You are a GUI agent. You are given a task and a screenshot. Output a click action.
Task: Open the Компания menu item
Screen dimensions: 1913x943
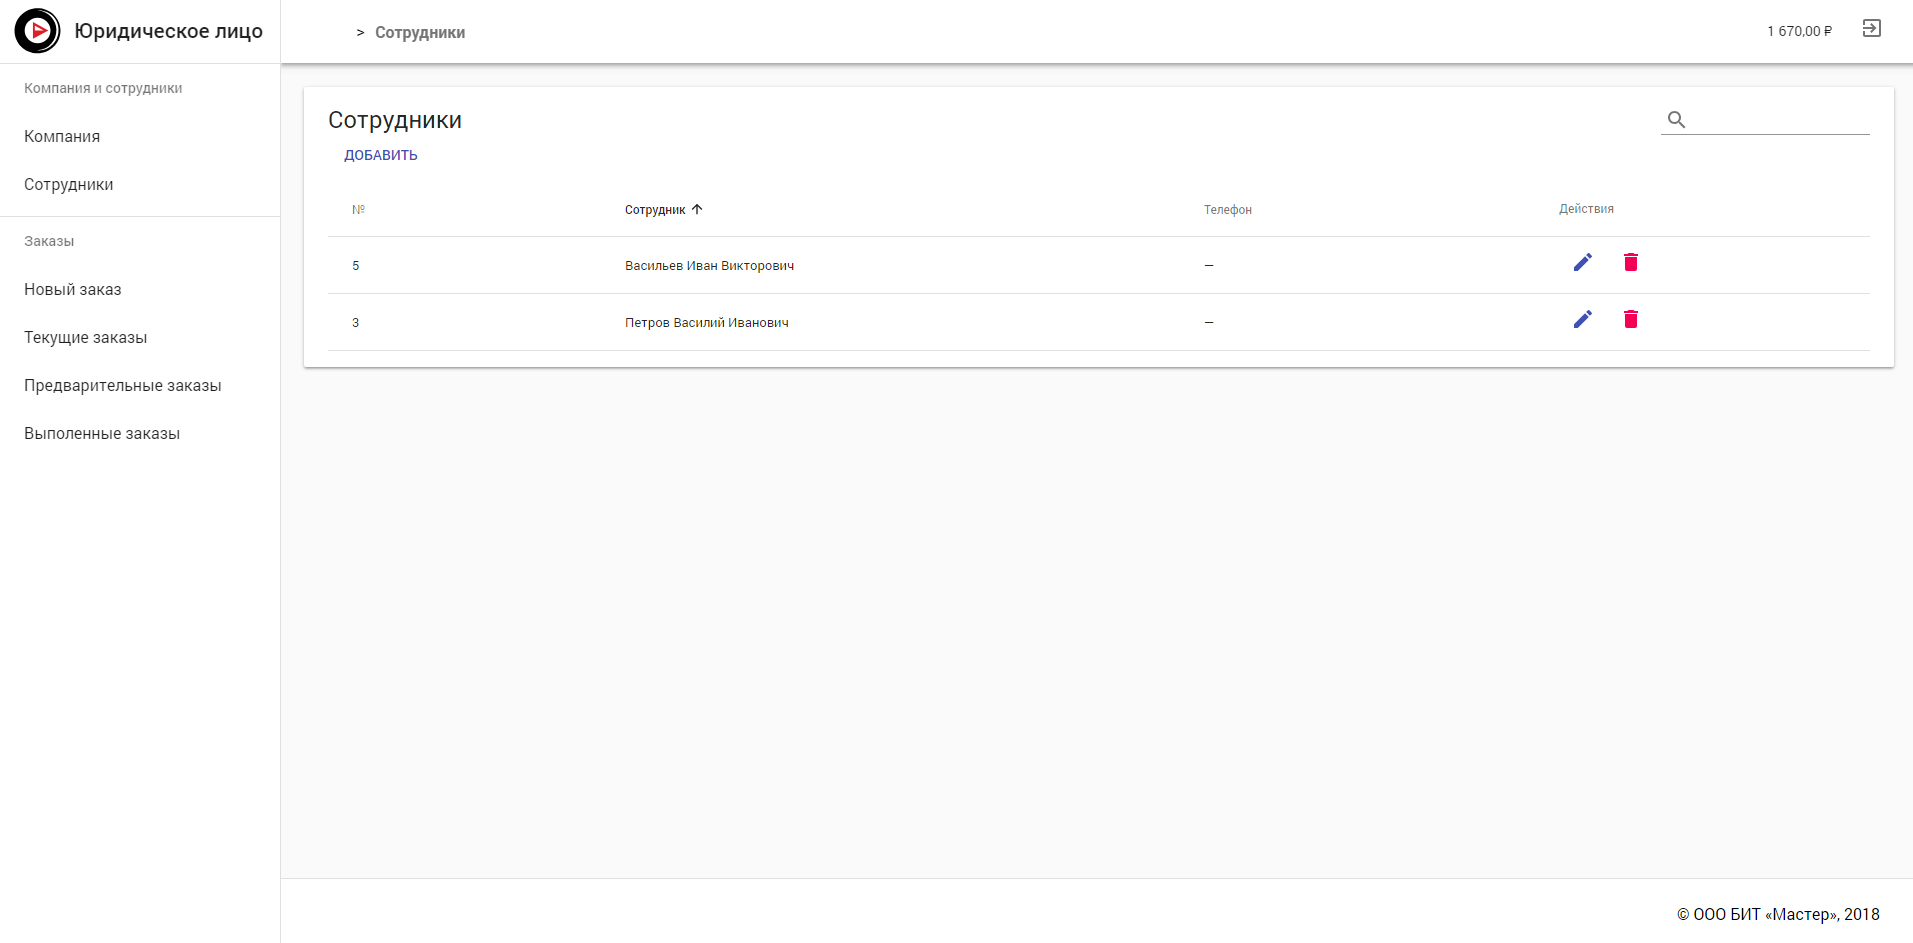pos(62,137)
